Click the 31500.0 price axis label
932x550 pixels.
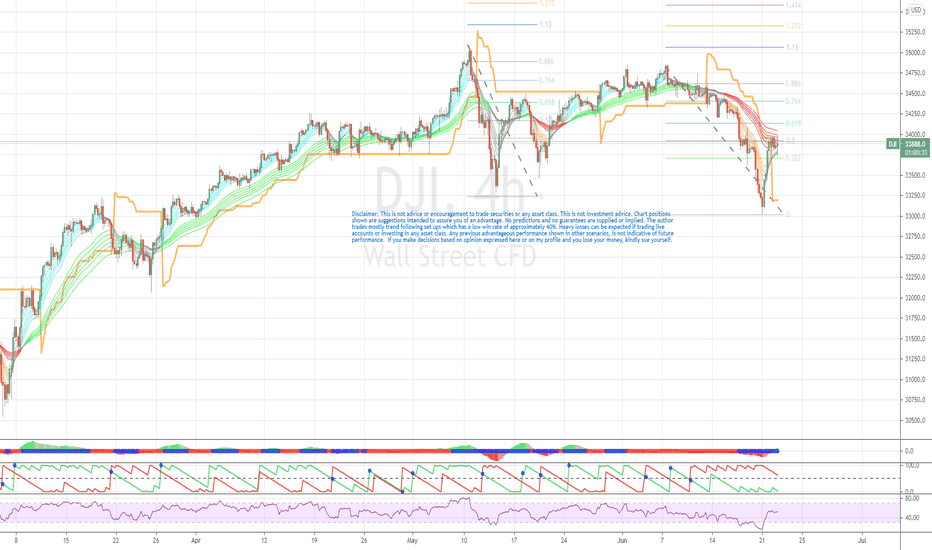tap(915, 339)
